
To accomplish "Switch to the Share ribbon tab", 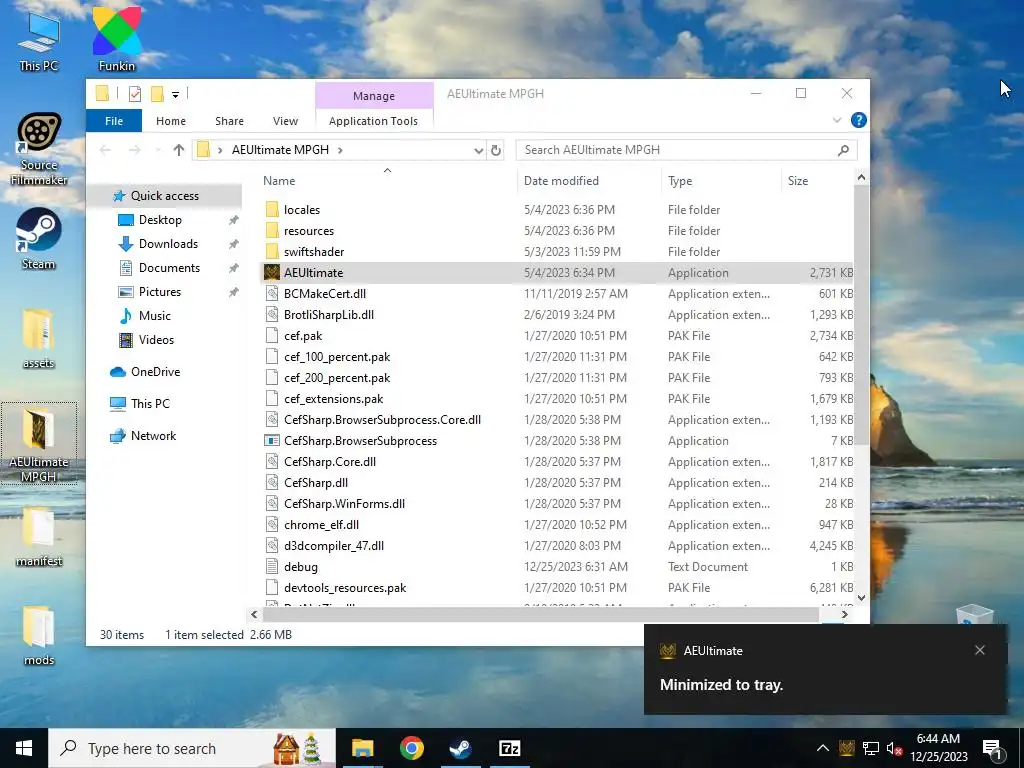I will pos(229,121).
